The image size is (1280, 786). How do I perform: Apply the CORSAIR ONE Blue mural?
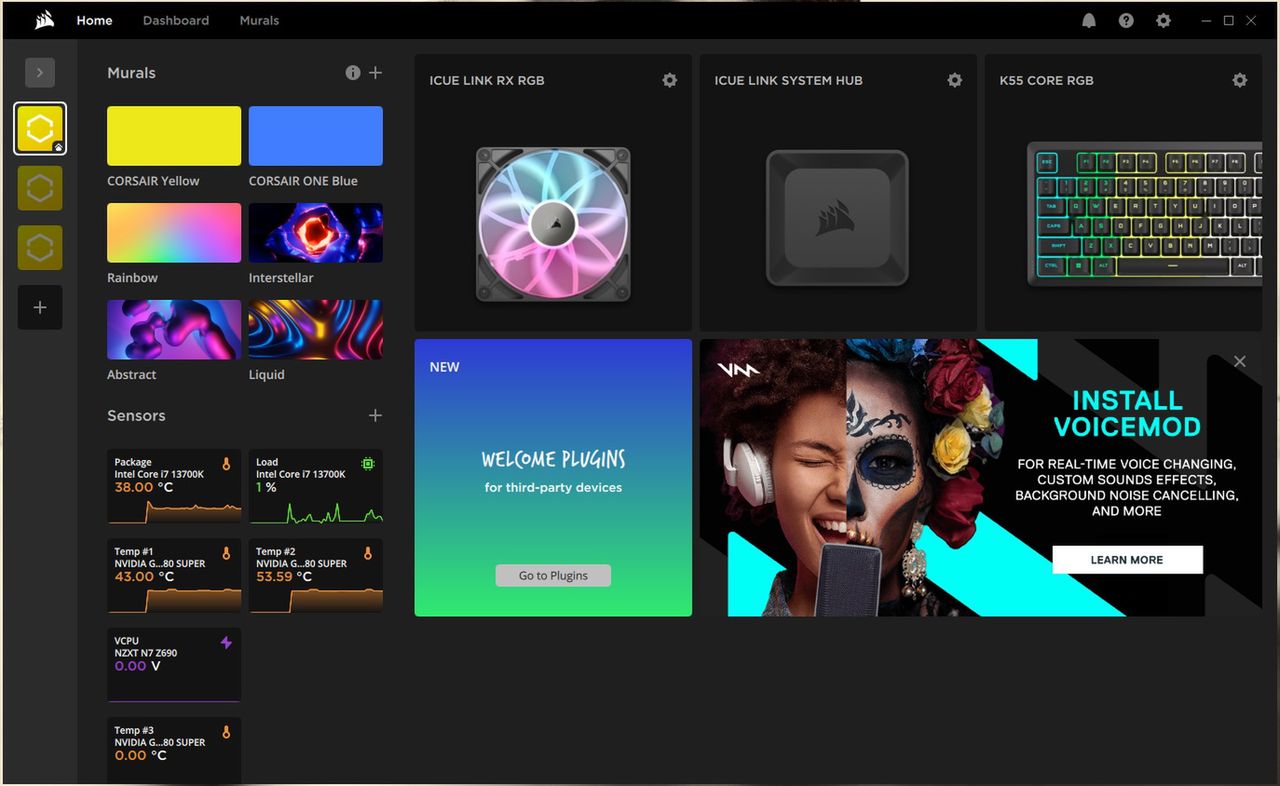316,136
